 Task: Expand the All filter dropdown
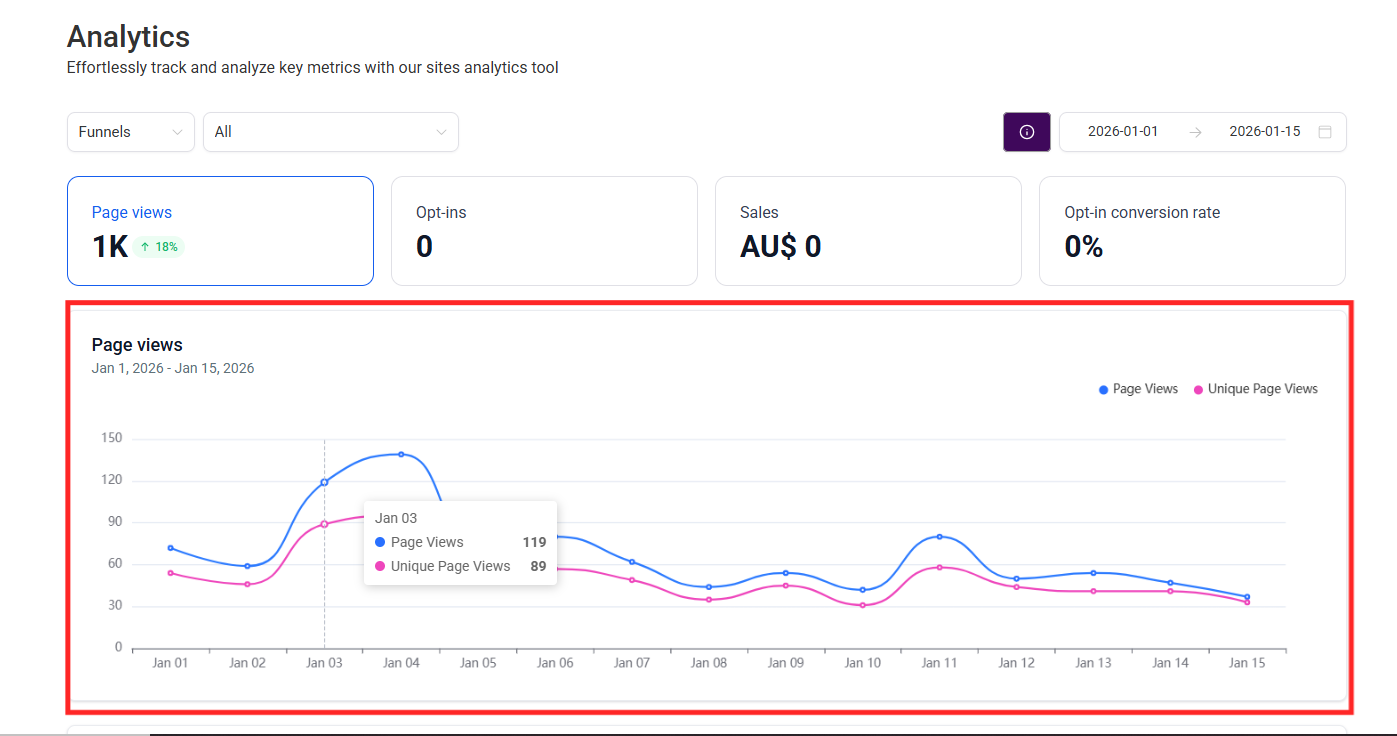pyautogui.click(x=330, y=132)
